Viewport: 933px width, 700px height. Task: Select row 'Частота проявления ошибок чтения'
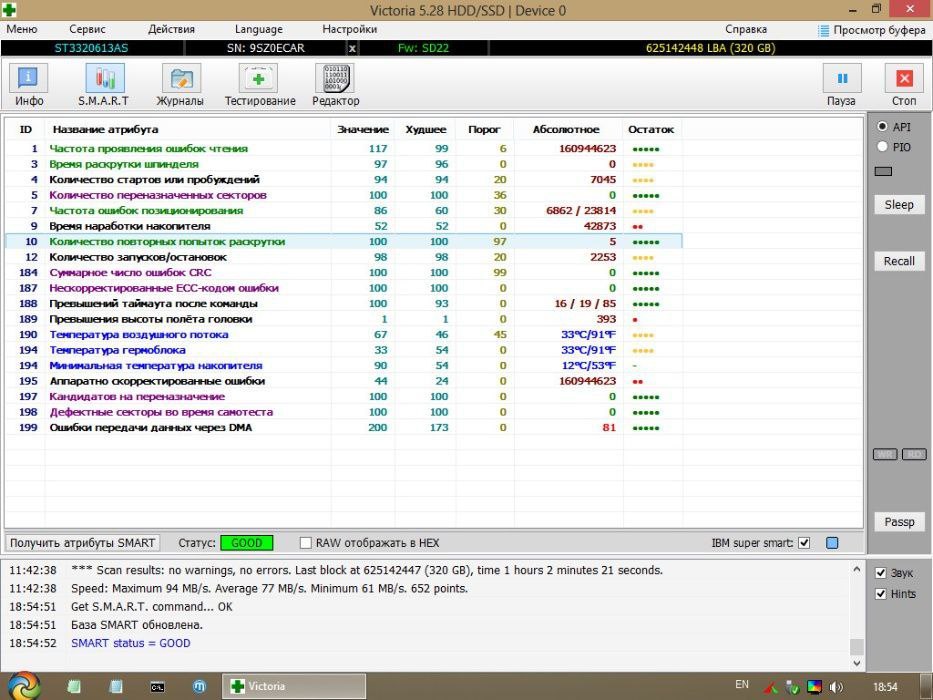[x=343, y=149]
